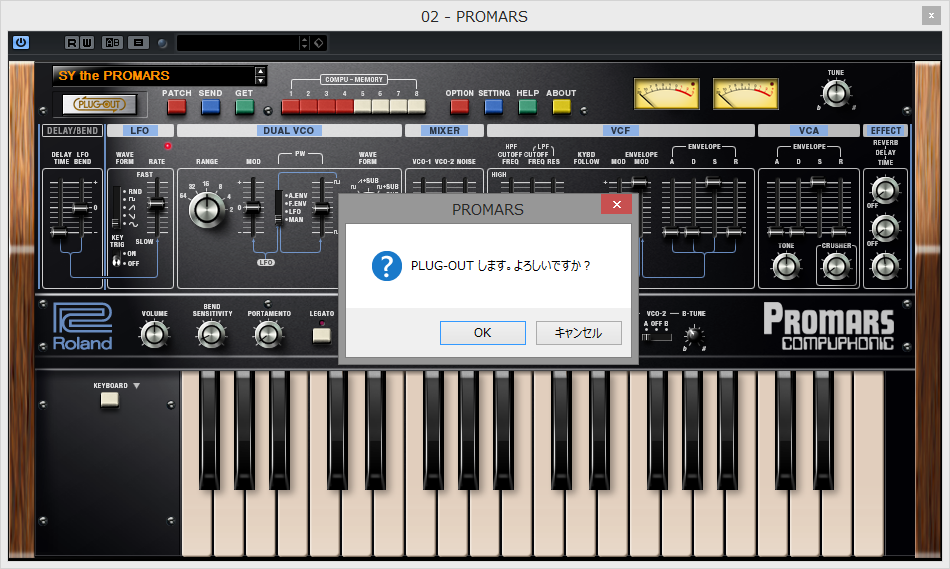Screen dimensions: 950x569
Task: Click the pulse width PW slider handle
Action: click(x=321, y=208)
